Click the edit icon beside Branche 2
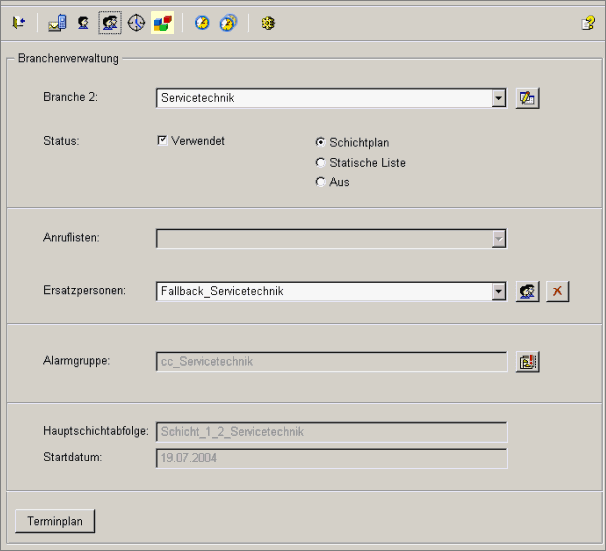 pos(527,98)
